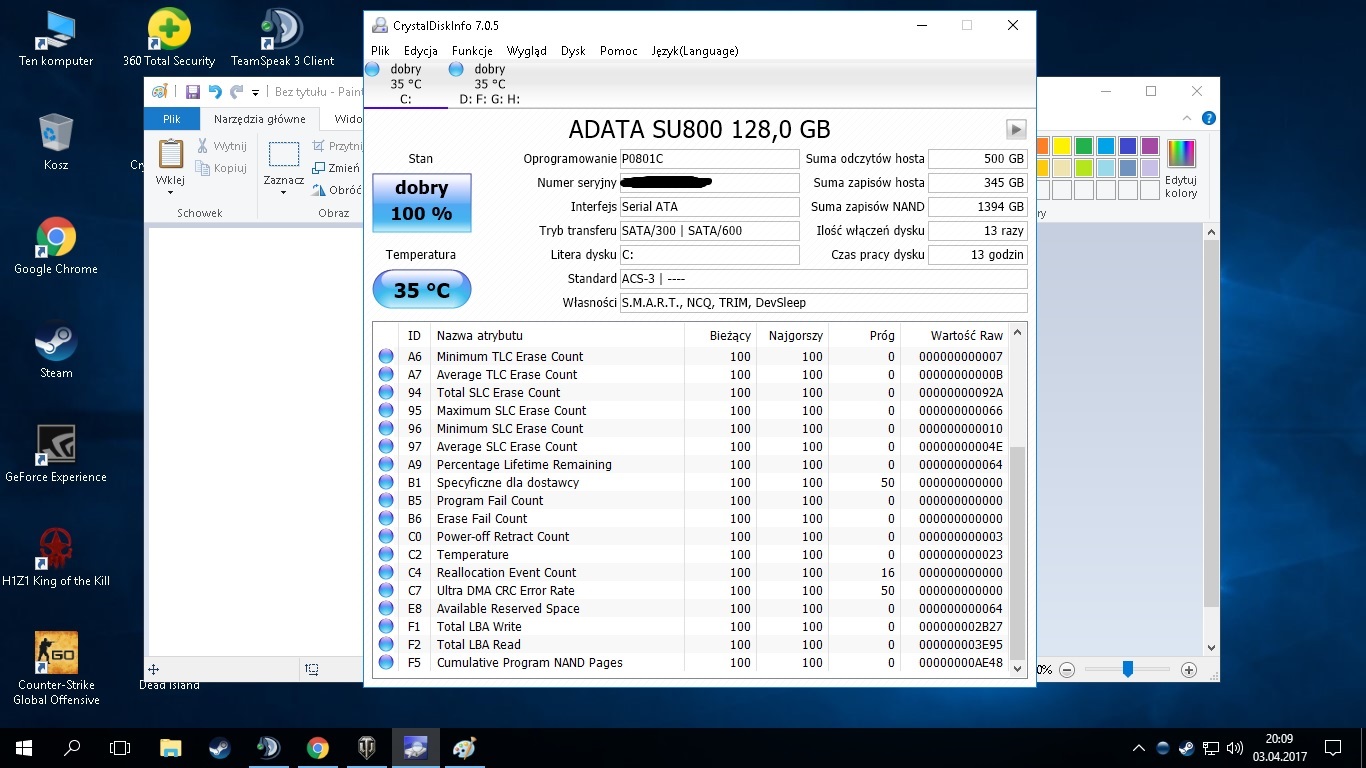Open the Dysk menu

(573, 51)
